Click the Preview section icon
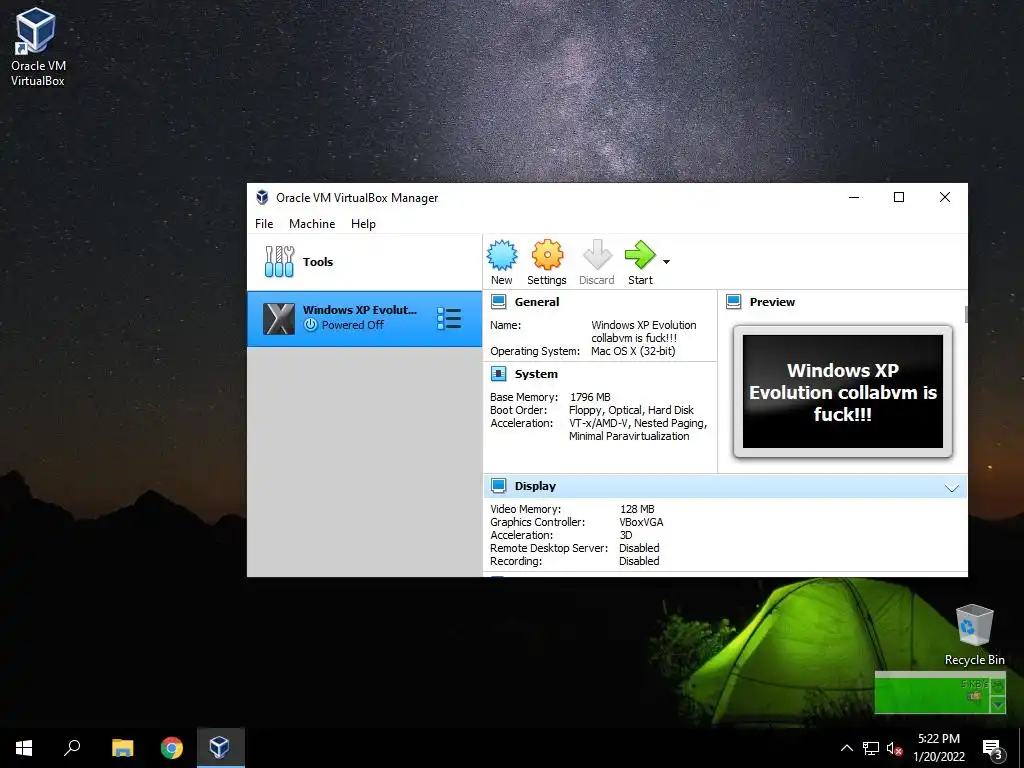 coord(733,302)
